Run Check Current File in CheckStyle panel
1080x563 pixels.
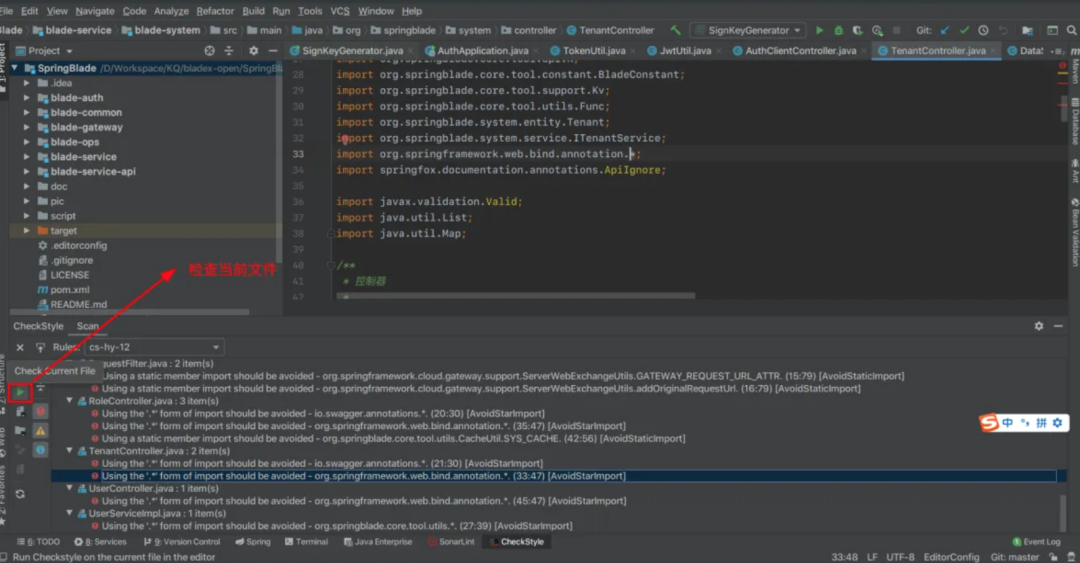[x=20, y=392]
